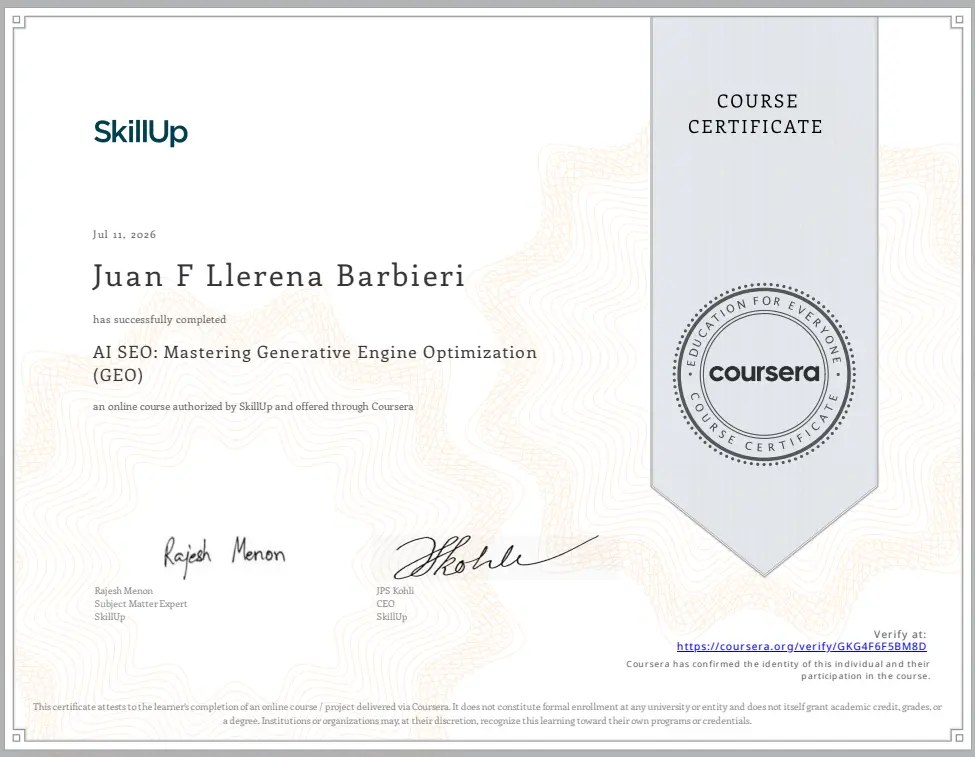Select the name Juan F Llerena Barbieri
975x757 pixels.
click(279, 276)
